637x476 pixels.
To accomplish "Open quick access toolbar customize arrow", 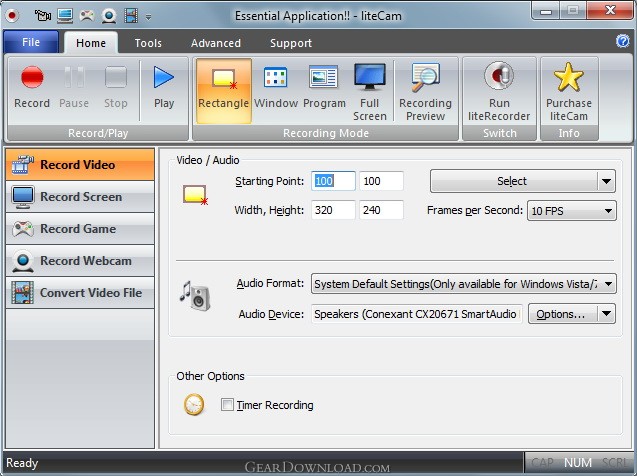I will coord(148,17).
